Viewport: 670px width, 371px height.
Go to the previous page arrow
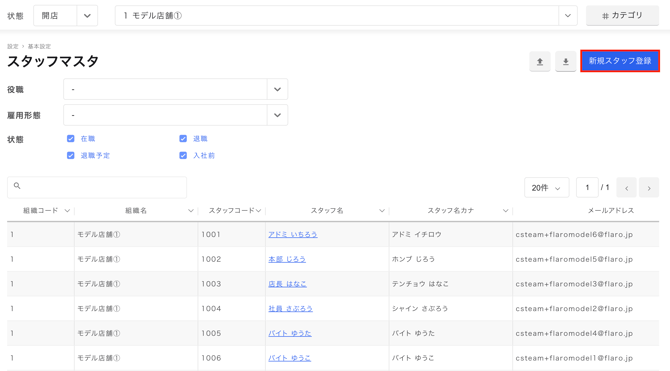tap(626, 188)
